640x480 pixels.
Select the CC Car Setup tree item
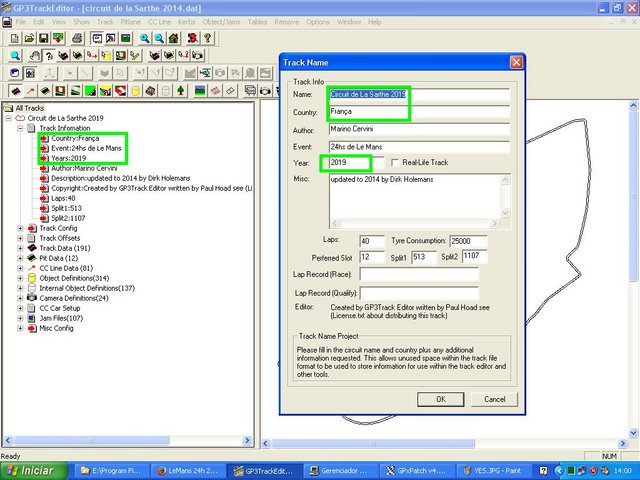pos(60,308)
